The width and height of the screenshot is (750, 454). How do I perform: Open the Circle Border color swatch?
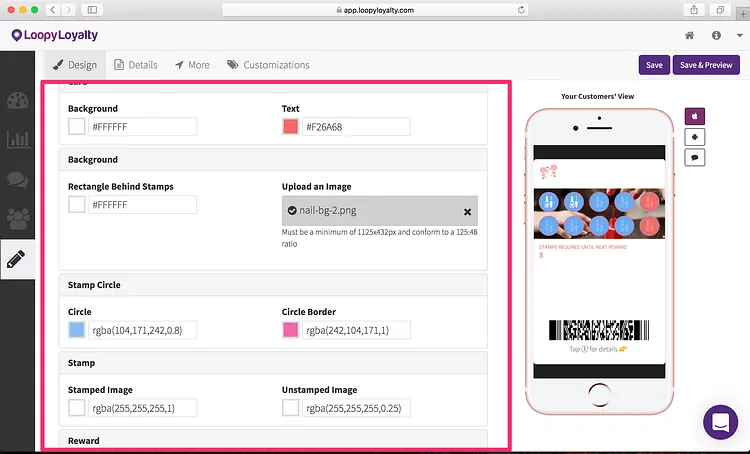pos(290,330)
